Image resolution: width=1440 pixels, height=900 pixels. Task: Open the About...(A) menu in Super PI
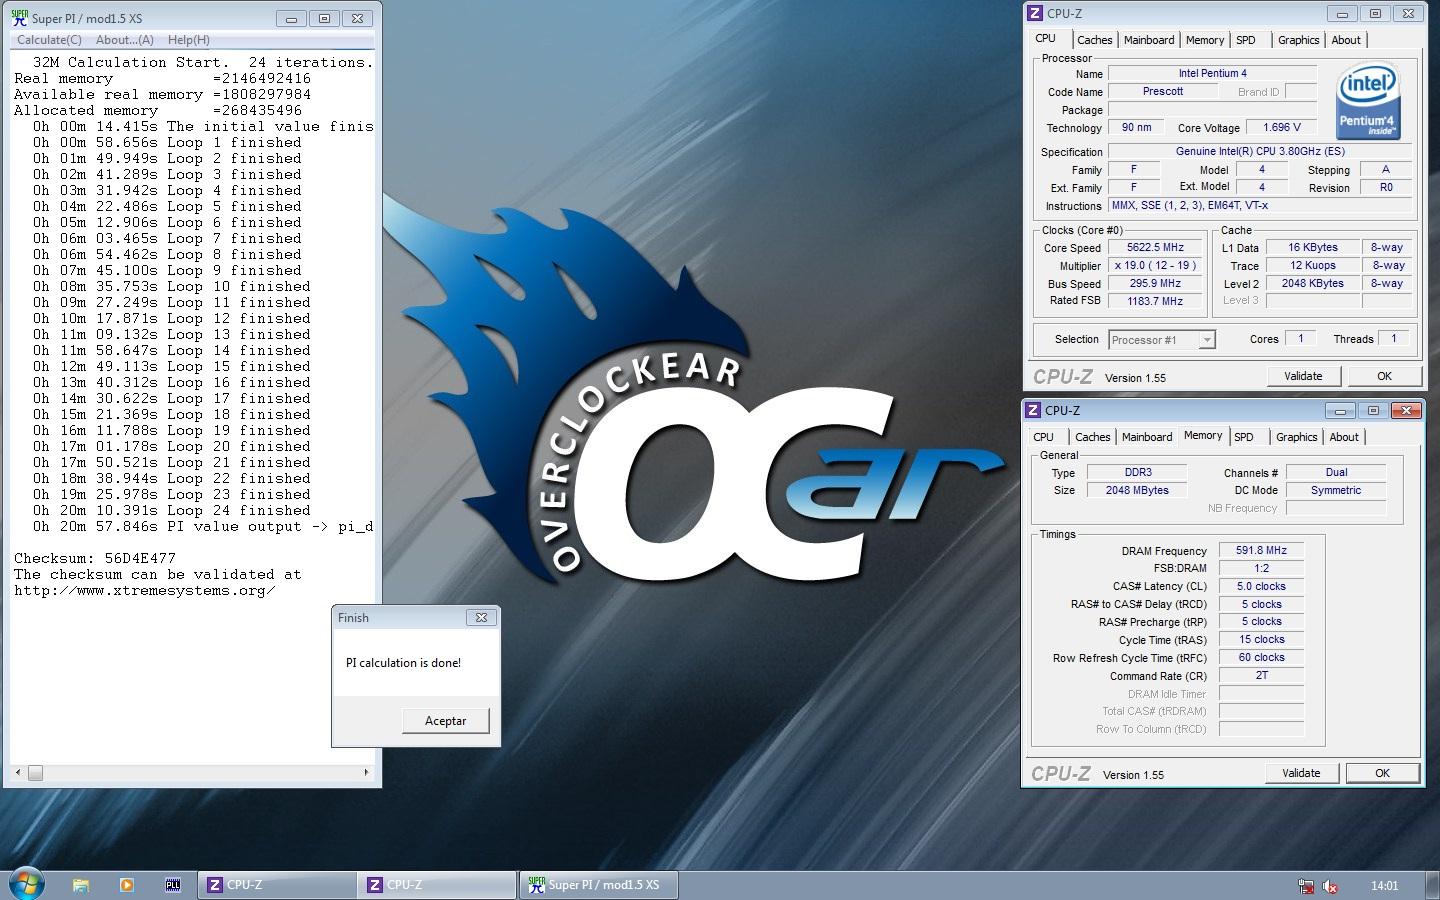pyautogui.click(x=124, y=40)
